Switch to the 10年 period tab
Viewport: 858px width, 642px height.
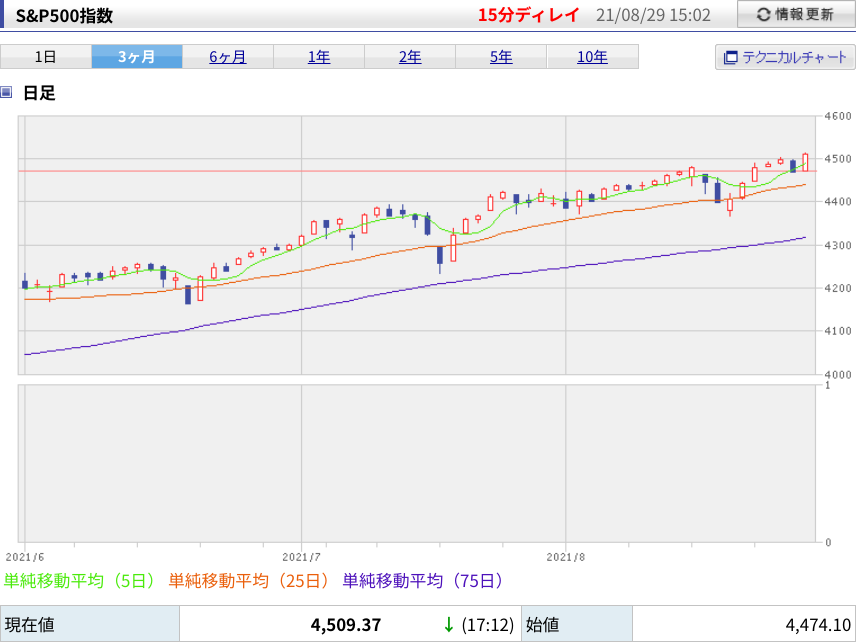(x=593, y=57)
